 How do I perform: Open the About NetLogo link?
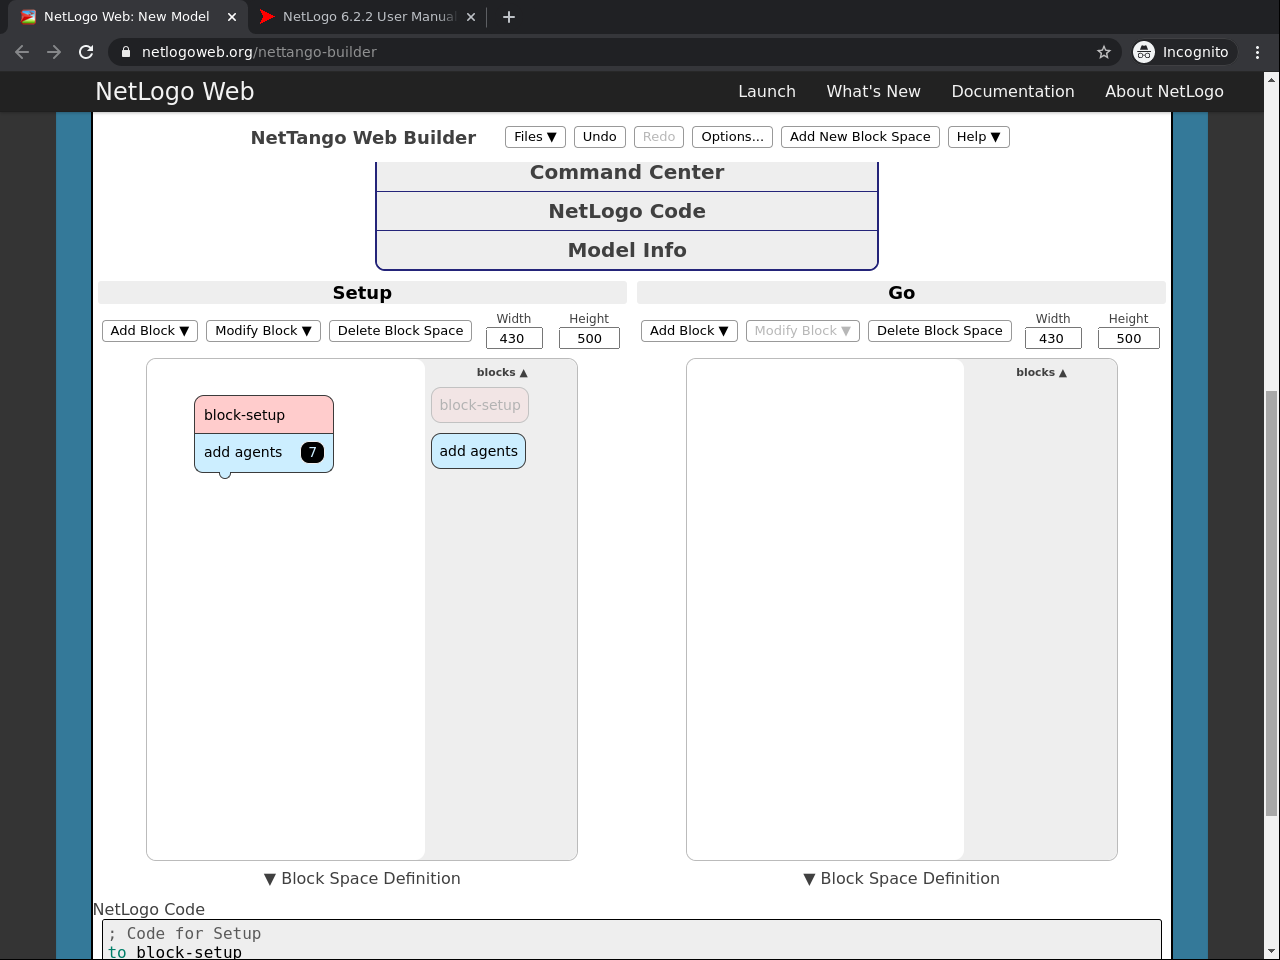click(x=1164, y=91)
